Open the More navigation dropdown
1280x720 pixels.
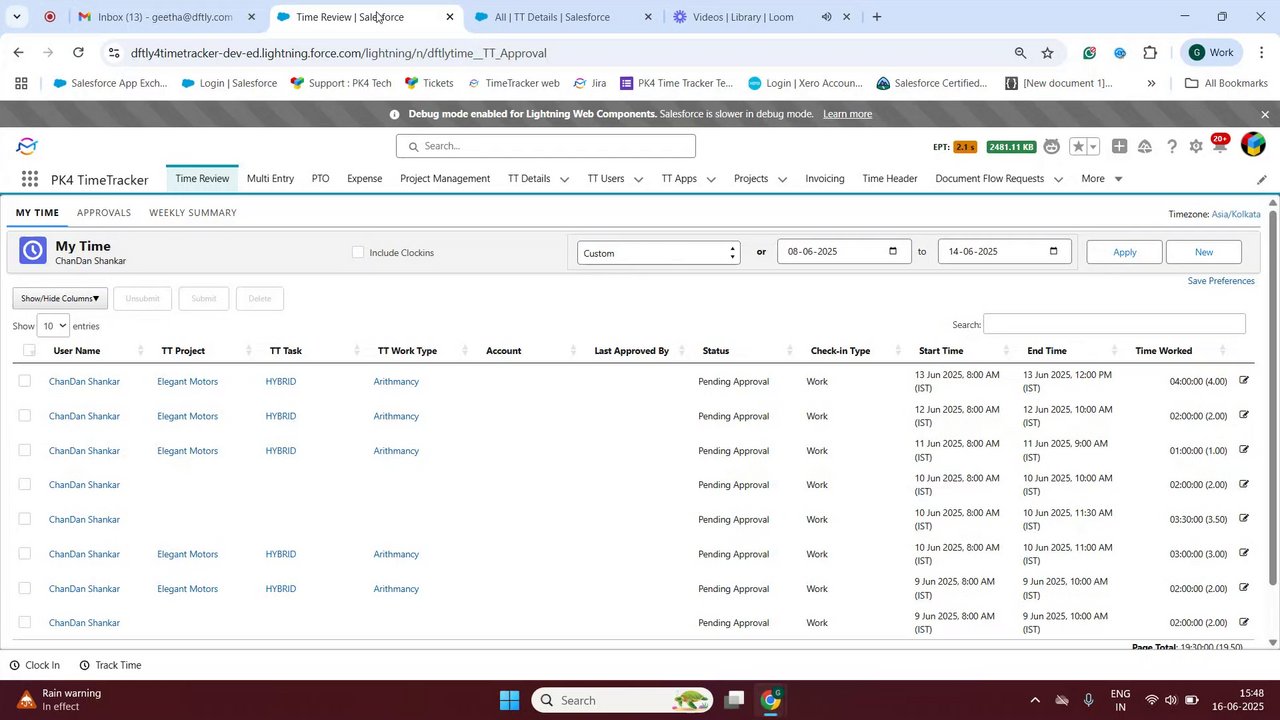1102,179
